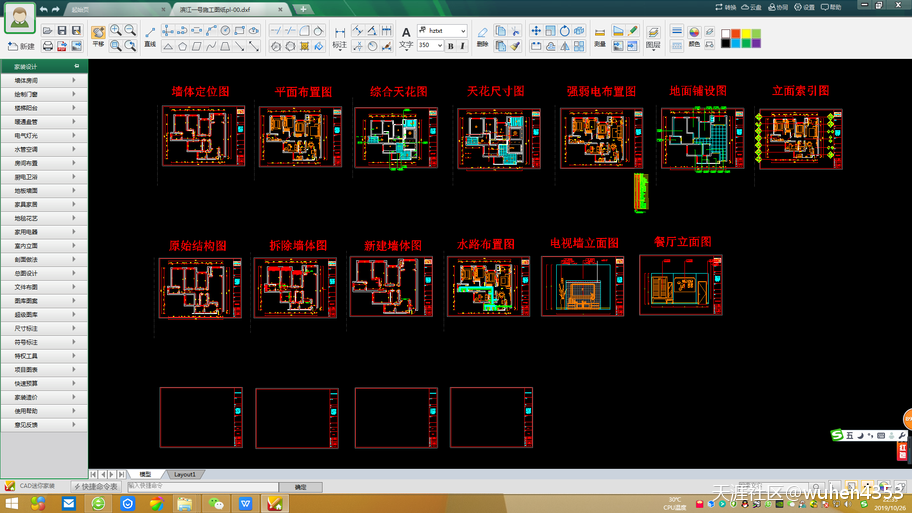The image size is (912, 513).
Task: Click the command input field
Action: coord(200,487)
